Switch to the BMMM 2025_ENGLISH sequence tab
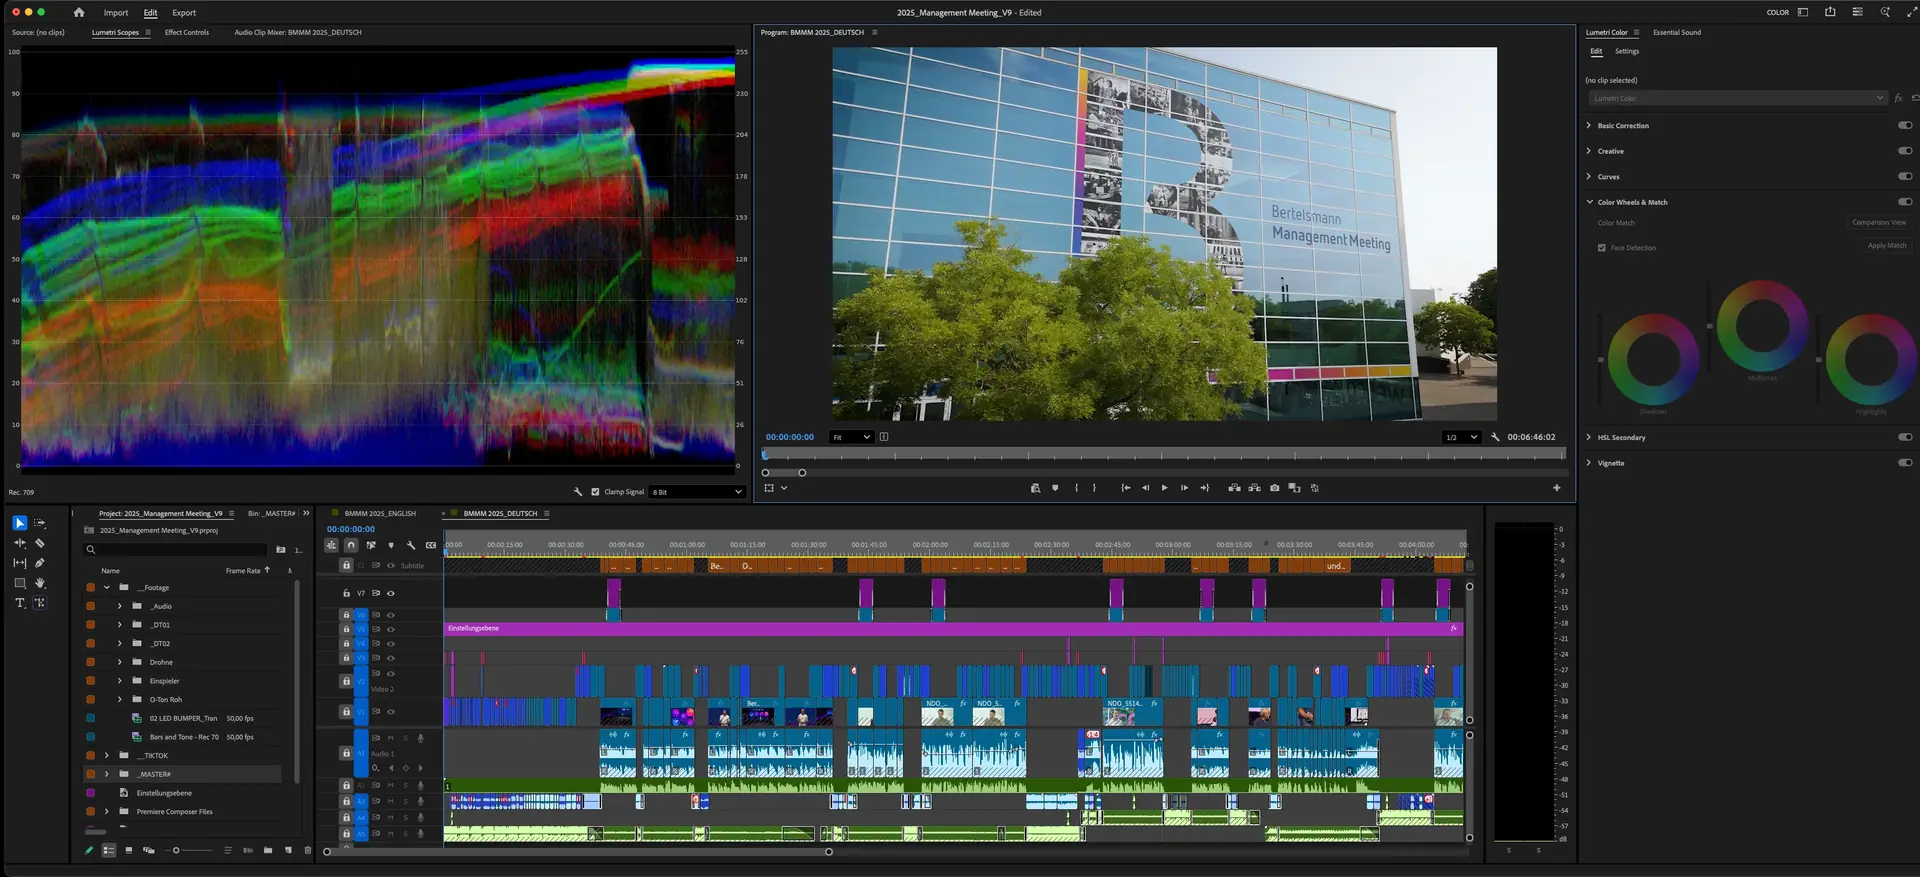 (x=380, y=513)
